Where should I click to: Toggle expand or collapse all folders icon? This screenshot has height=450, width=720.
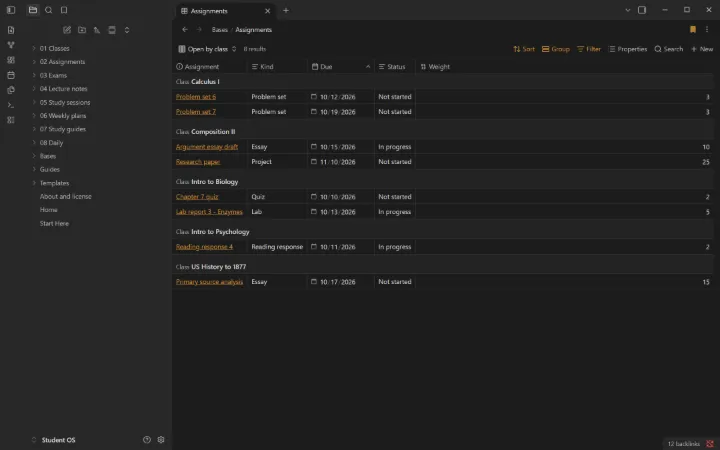pyautogui.click(x=127, y=30)
